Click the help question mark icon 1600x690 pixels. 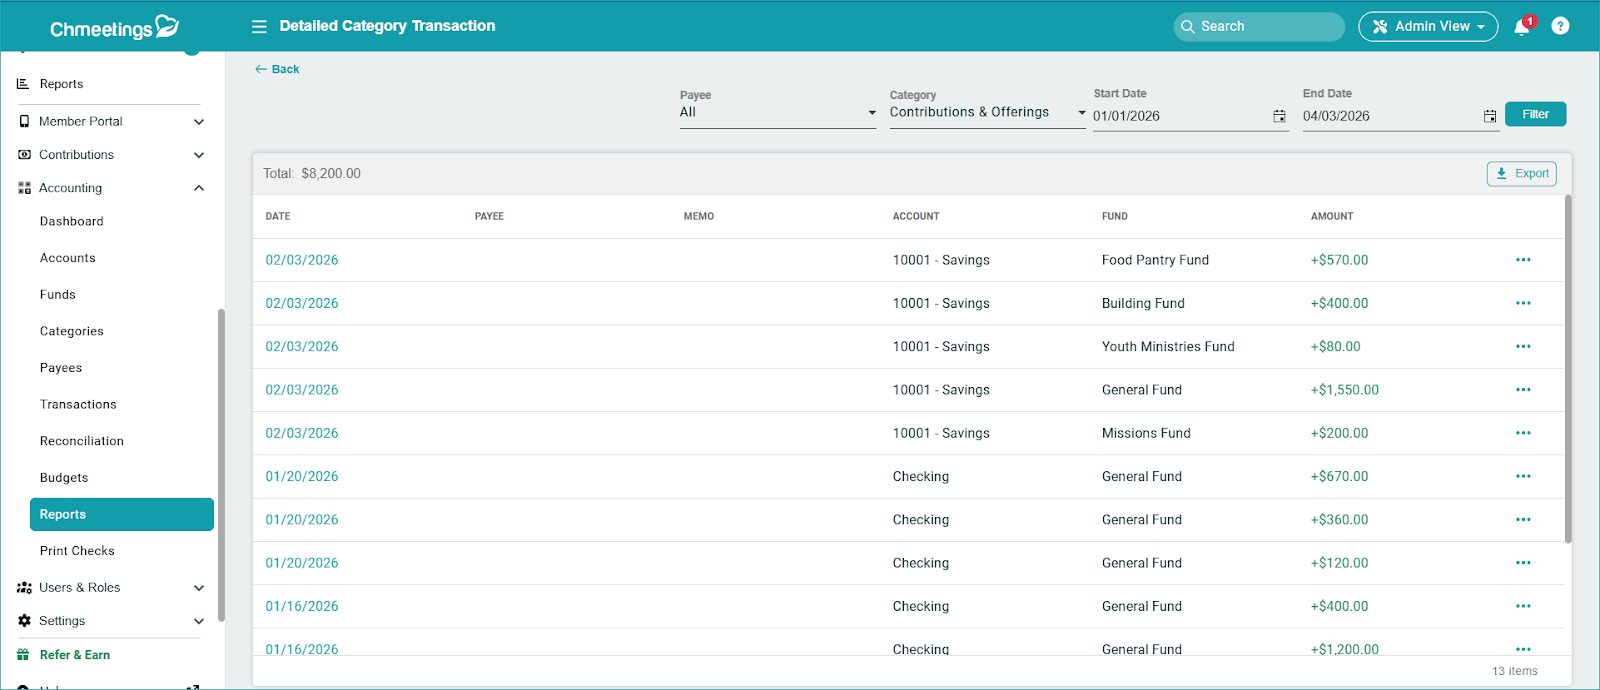pos(1560,27)
